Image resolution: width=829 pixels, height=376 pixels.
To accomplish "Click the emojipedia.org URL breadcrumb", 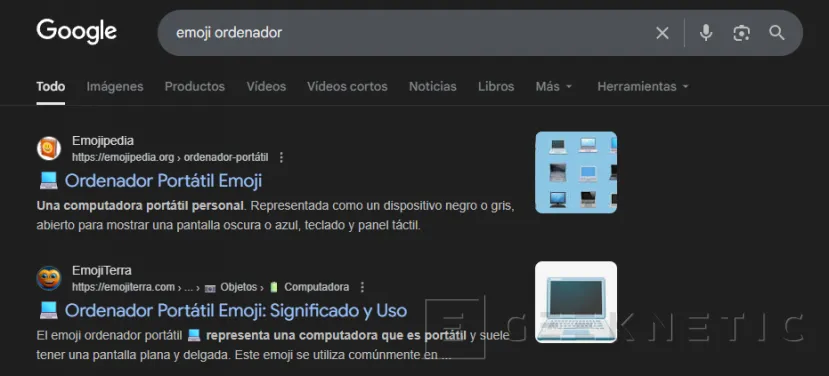I will (x=170, y=158).
